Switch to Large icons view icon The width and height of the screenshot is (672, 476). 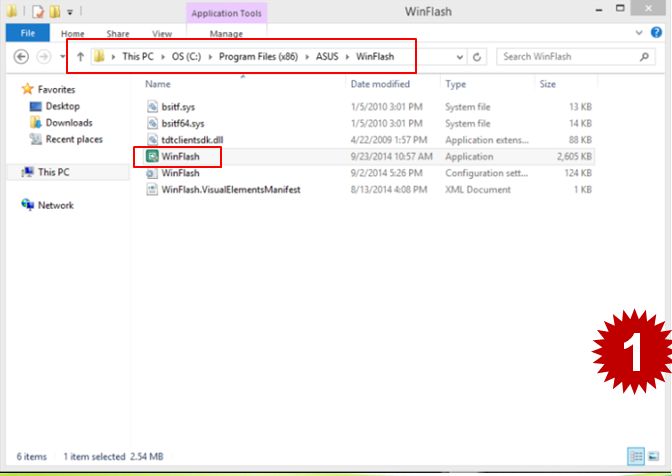[654, 456]
